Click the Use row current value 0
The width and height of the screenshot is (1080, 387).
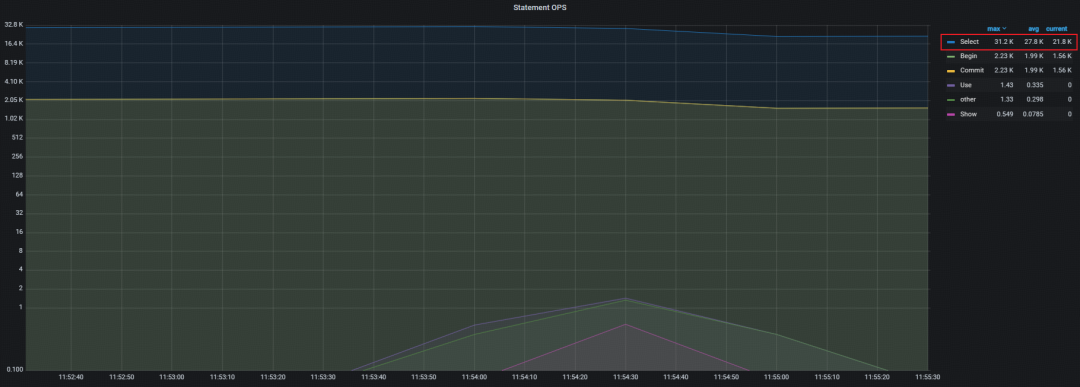click(1070, 85)
